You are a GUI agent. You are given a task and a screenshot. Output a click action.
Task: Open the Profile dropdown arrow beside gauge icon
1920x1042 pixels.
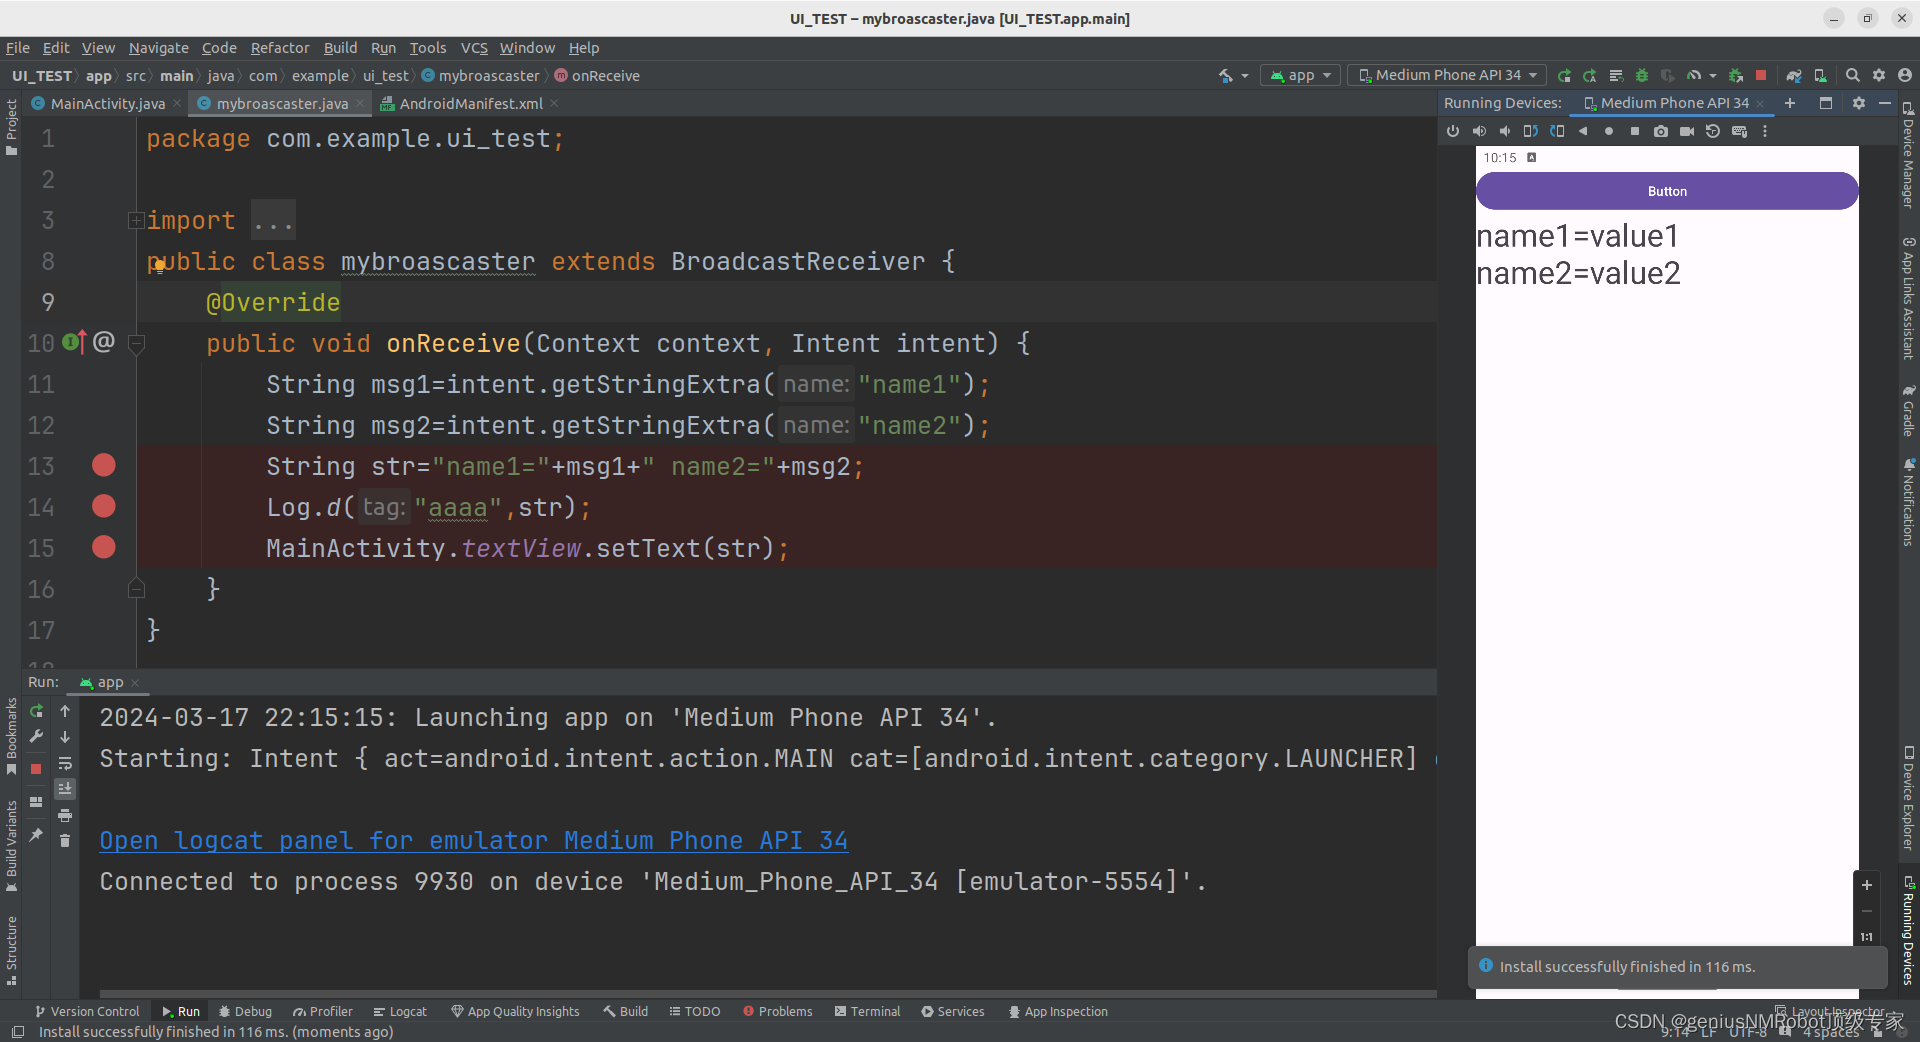pos(1712,76)
